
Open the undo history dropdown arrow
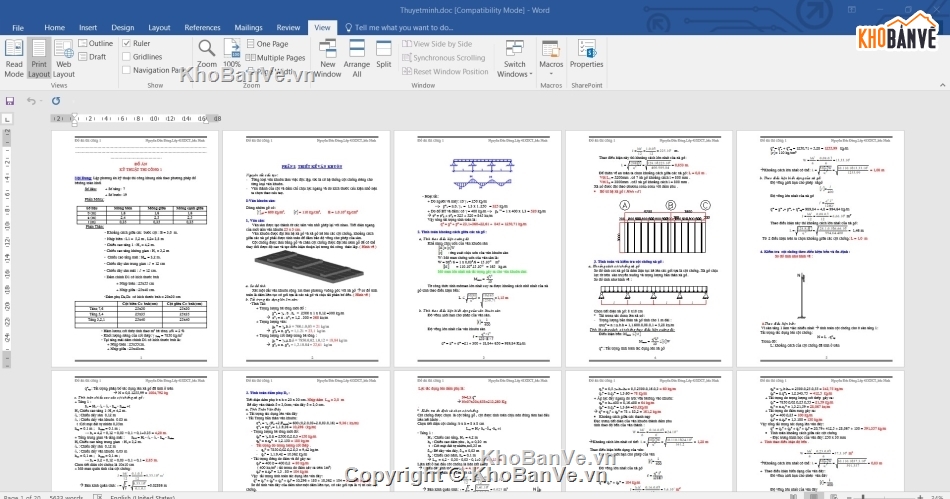[41, 101]
